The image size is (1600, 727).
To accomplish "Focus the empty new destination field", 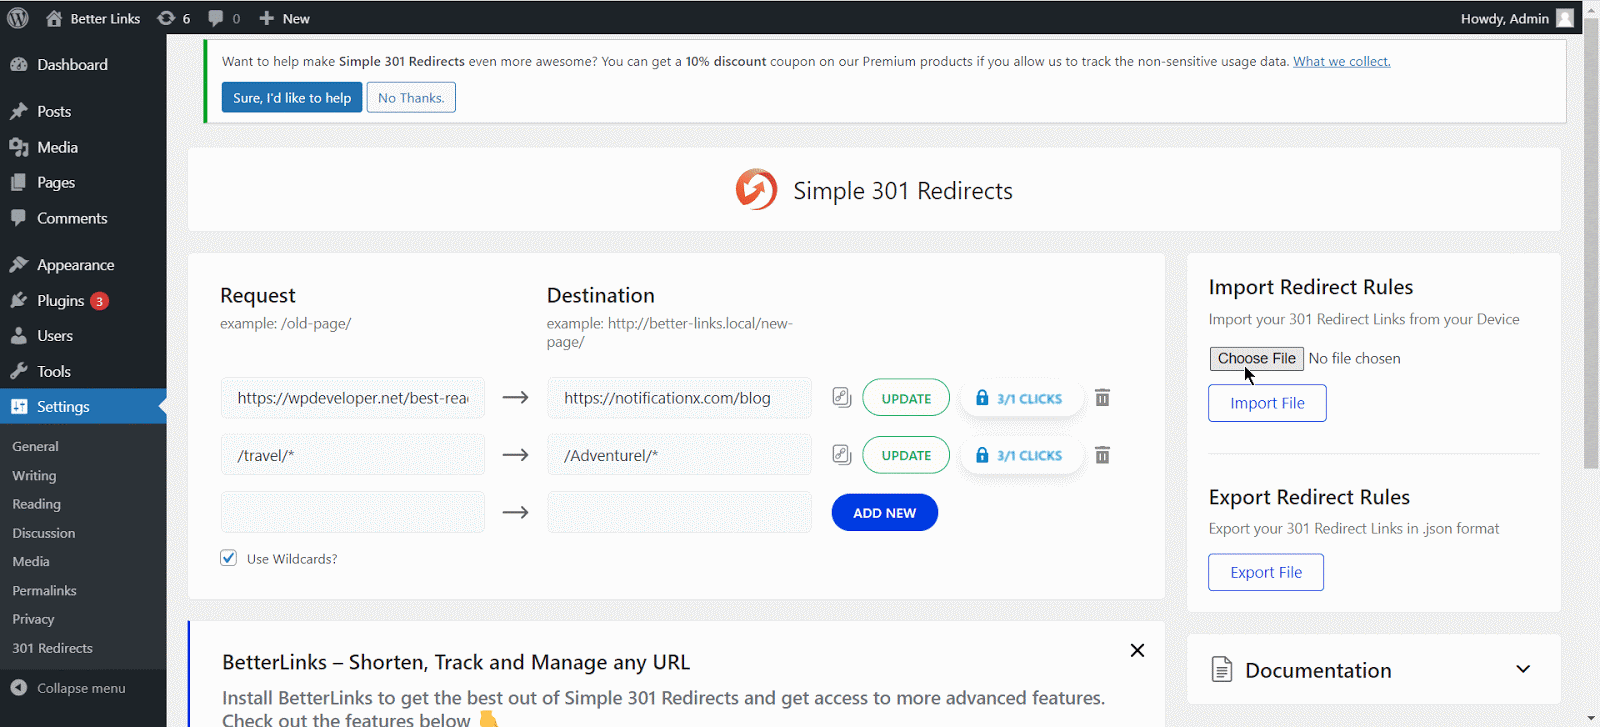I will coord(679,512).
